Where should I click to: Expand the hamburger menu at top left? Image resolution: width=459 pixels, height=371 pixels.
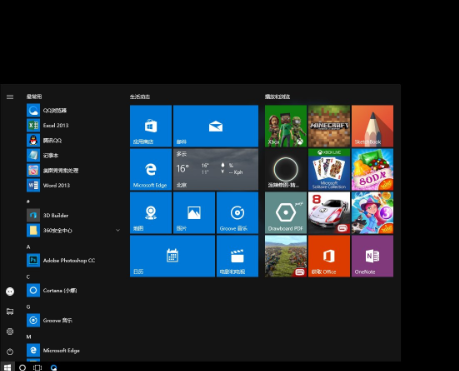(x=10, y=97)
